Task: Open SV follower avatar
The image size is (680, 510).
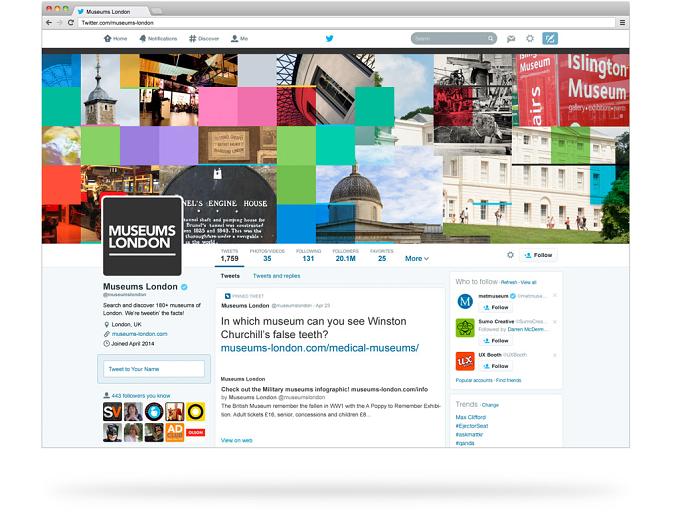Action: 112,412
